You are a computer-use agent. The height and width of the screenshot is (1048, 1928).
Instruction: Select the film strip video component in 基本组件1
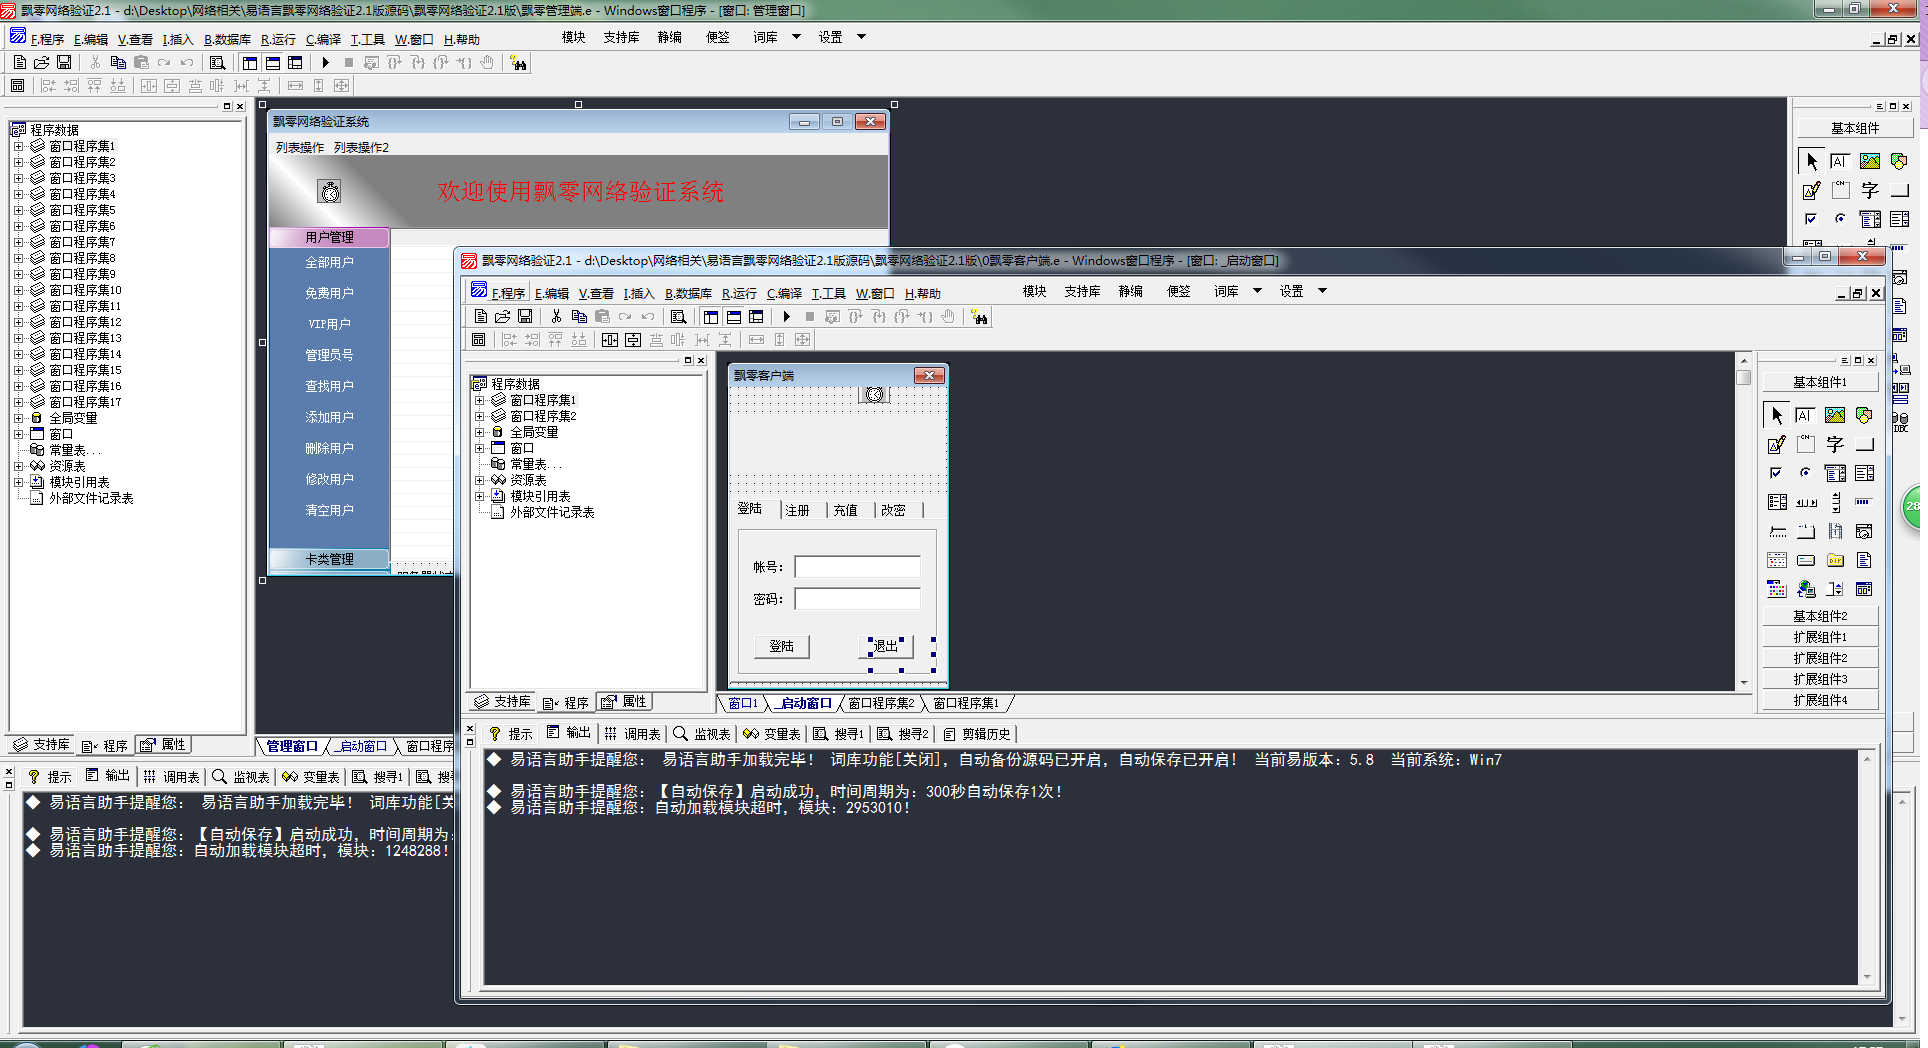click(1835, 531)
